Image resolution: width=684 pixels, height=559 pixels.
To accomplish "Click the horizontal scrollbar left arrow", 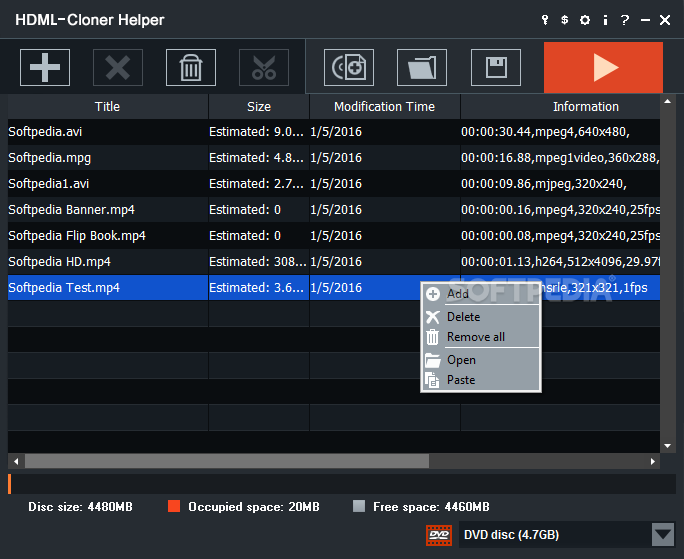I will pos(16,461).
